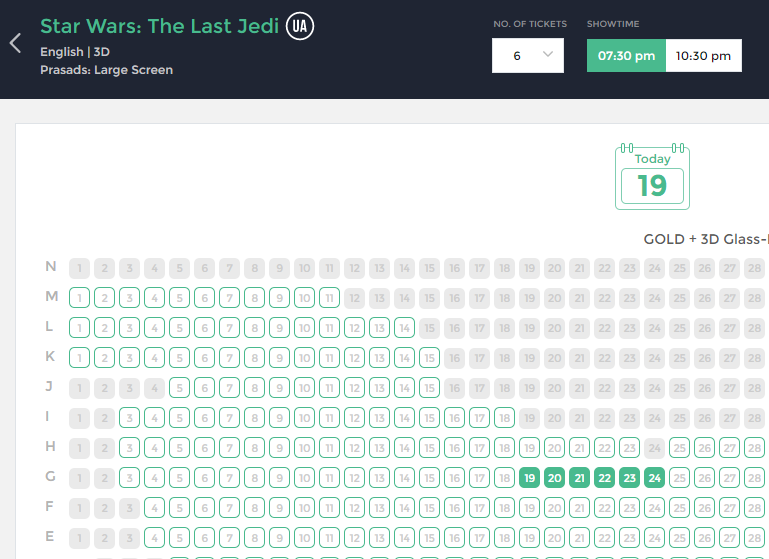Select seat 13 in row K
The height and width of the screenshot is (559, 769).
380,358
